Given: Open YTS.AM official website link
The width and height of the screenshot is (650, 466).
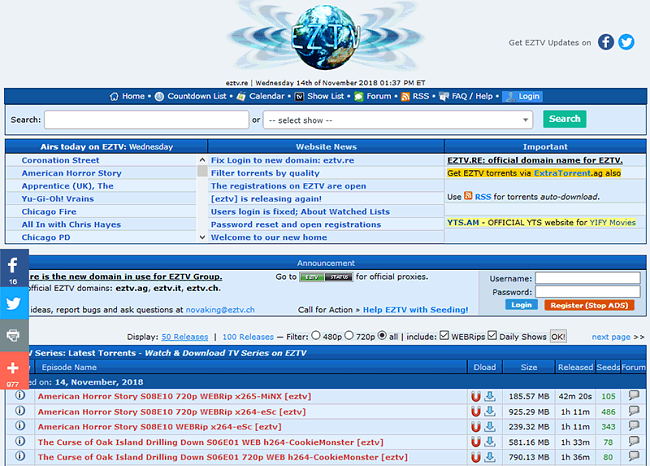Looking at the screenshot, I should (x=463, y=222).
